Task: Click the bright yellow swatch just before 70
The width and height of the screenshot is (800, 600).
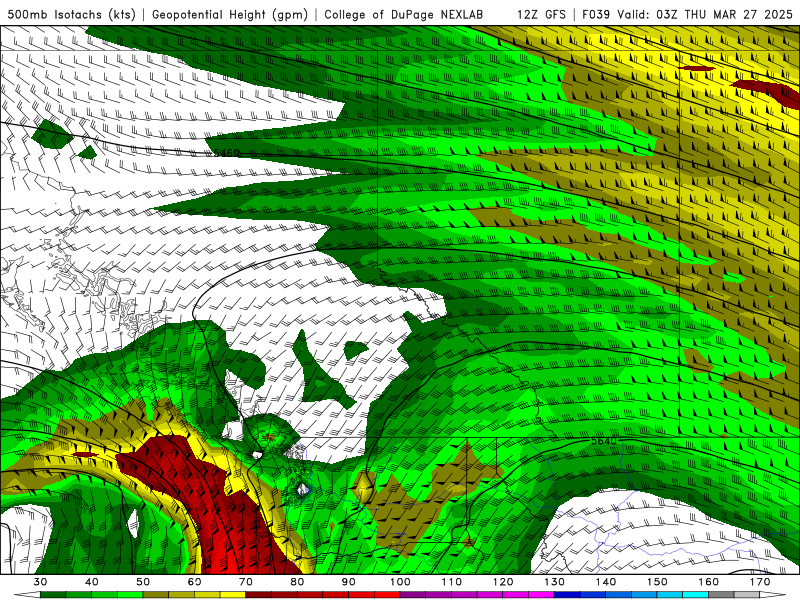Action: pos(233,594)
